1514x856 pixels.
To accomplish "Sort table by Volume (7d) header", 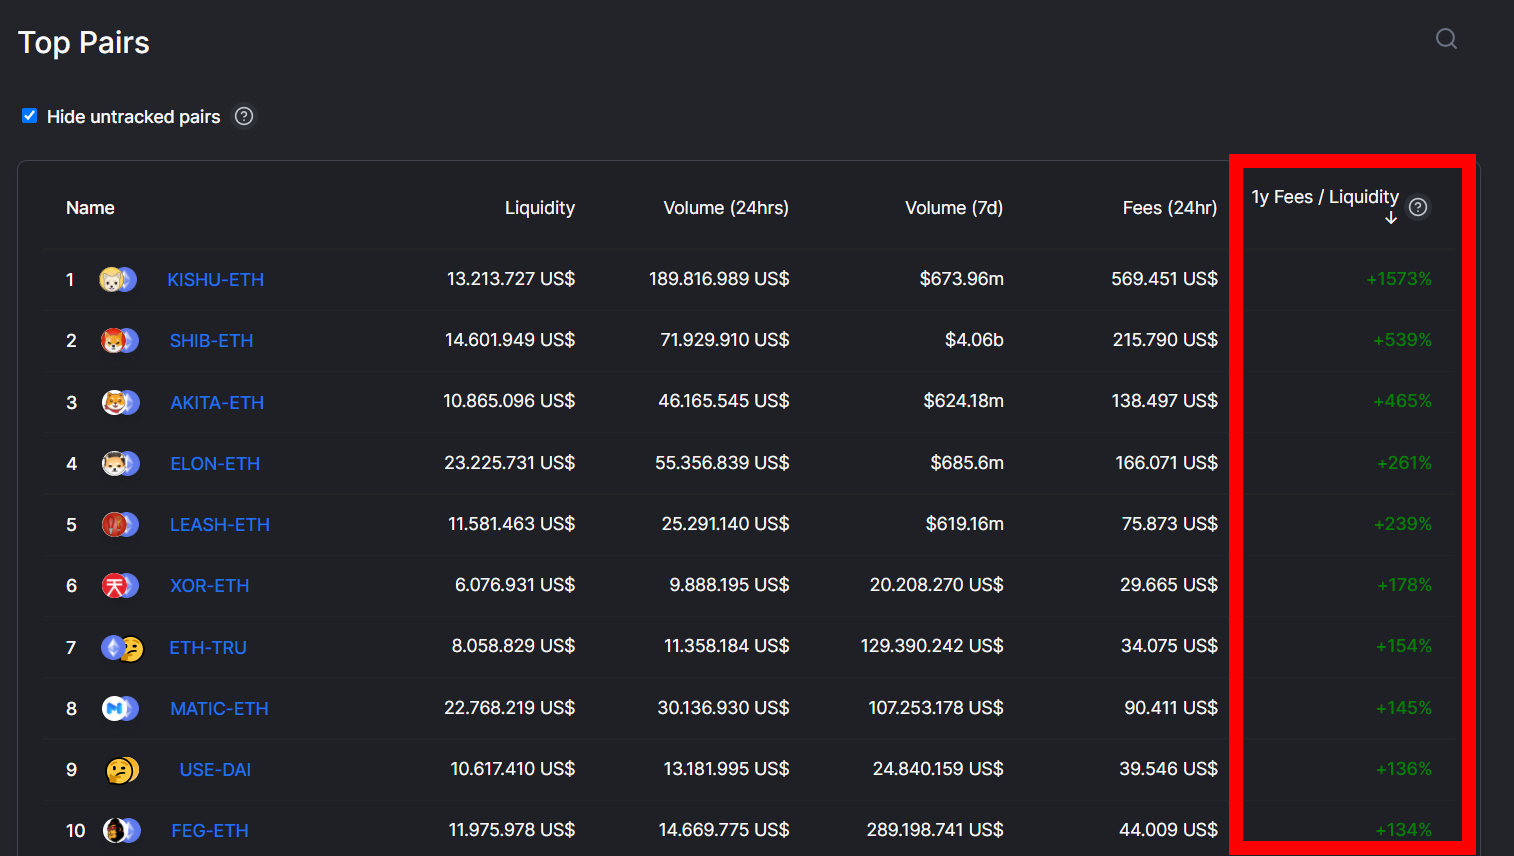I will pos(953,208).
